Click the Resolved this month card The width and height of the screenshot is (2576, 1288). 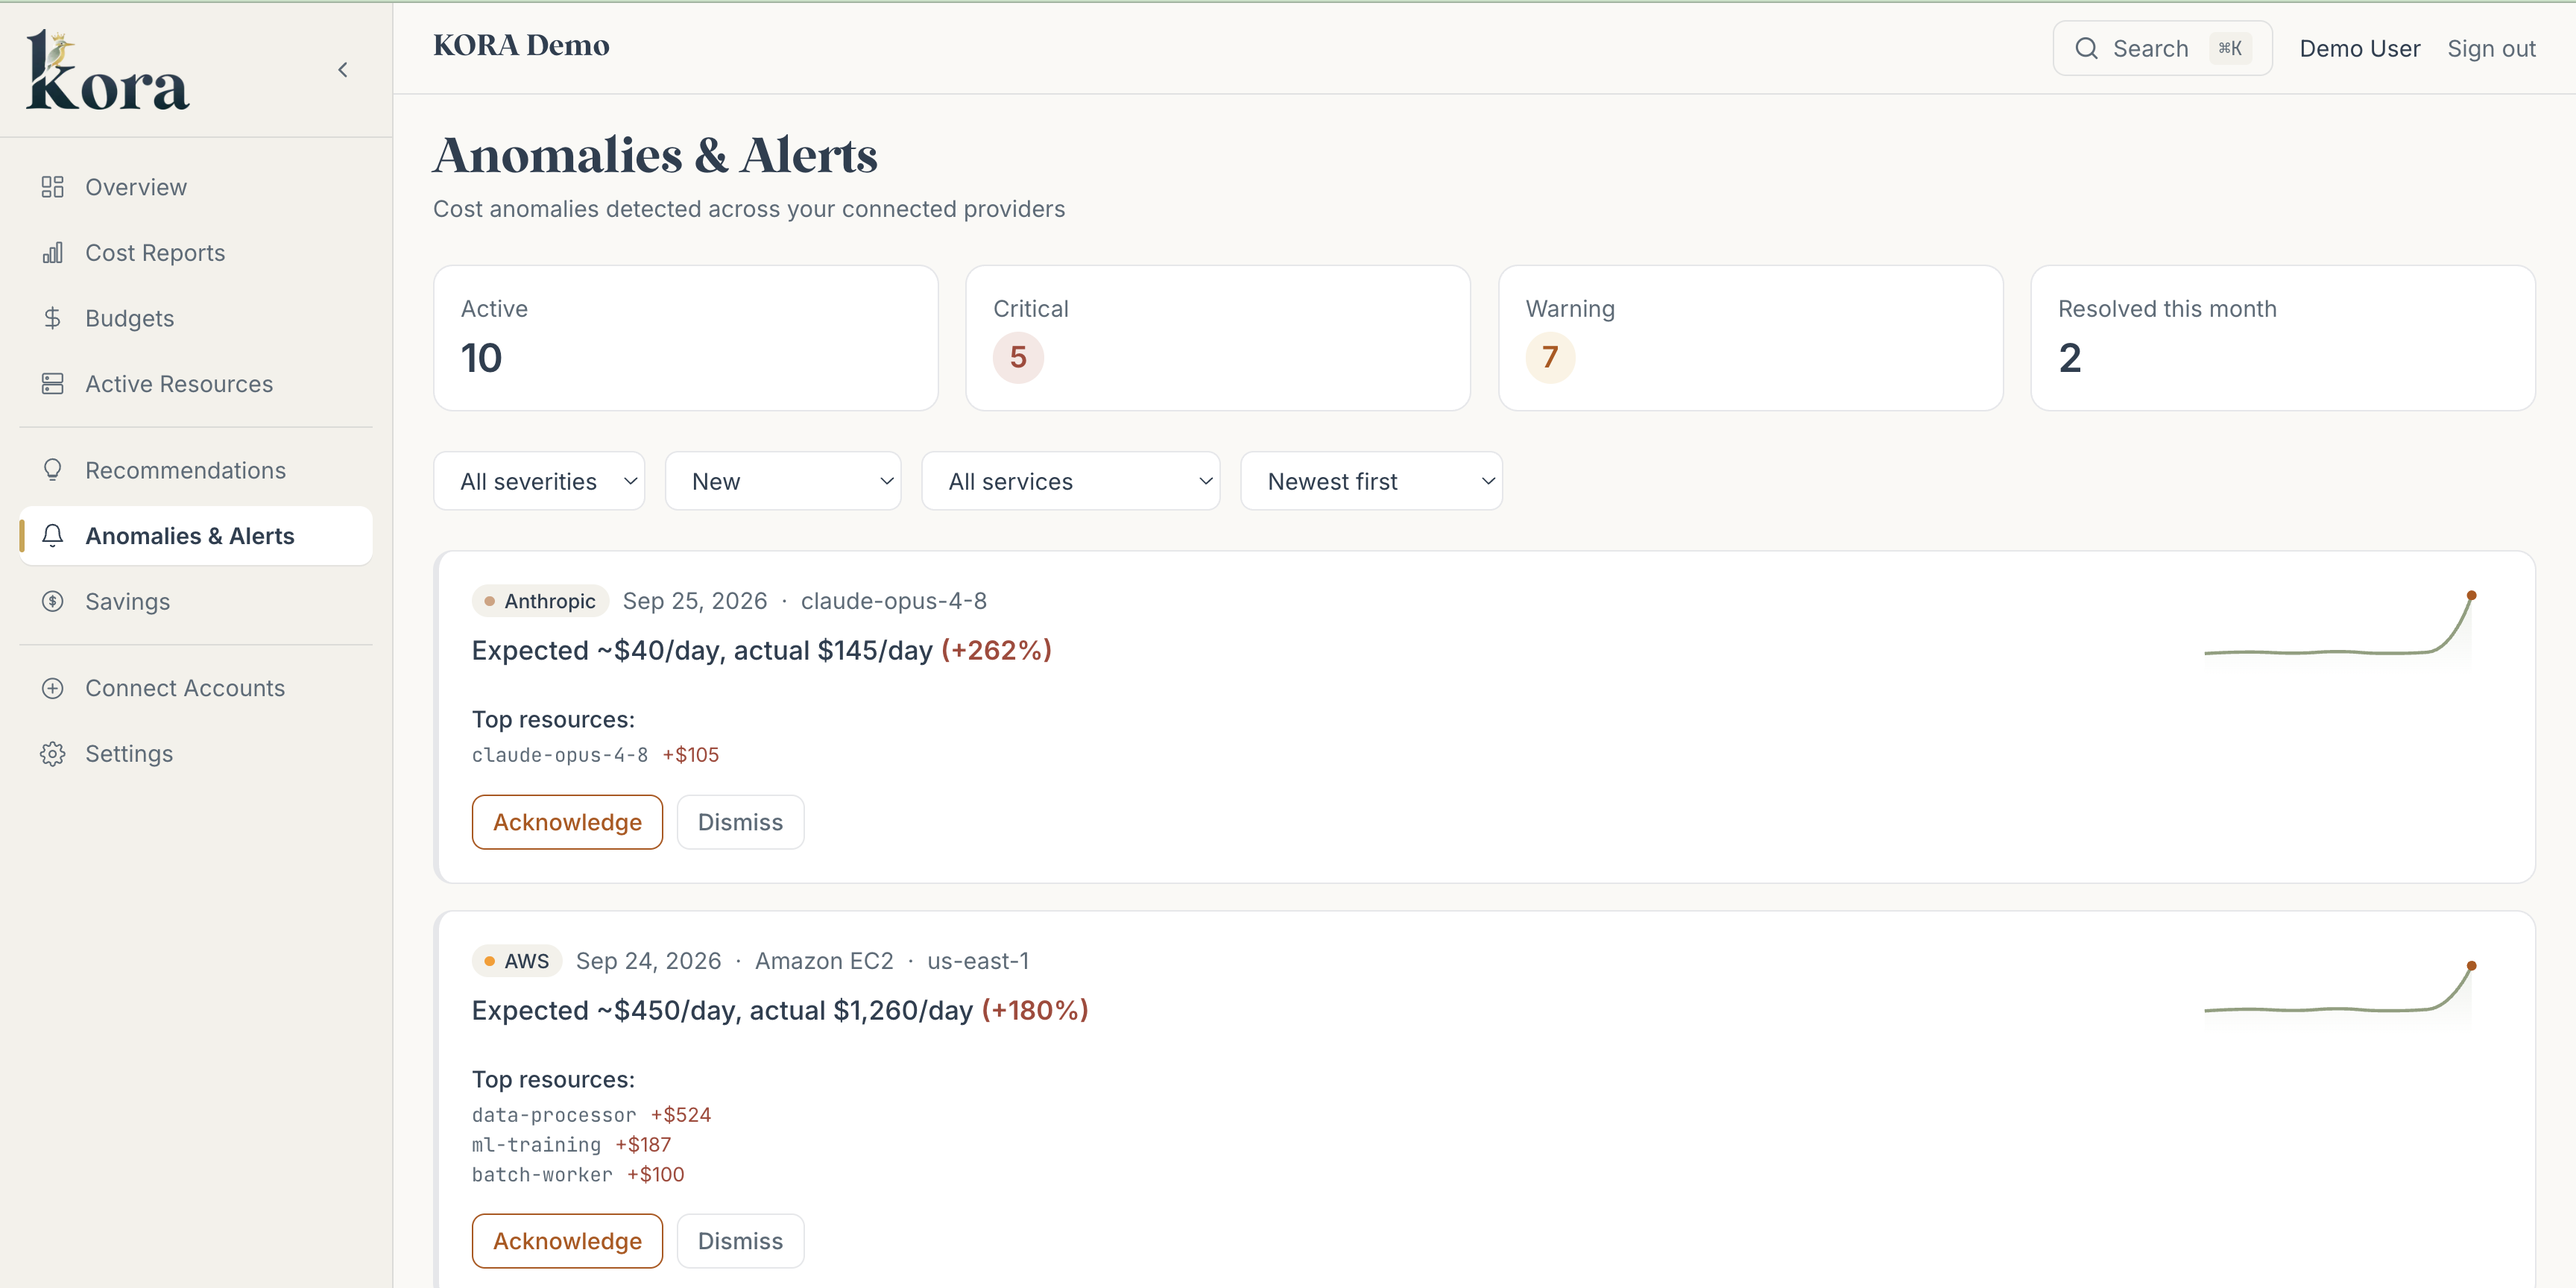coord(2283,338)
